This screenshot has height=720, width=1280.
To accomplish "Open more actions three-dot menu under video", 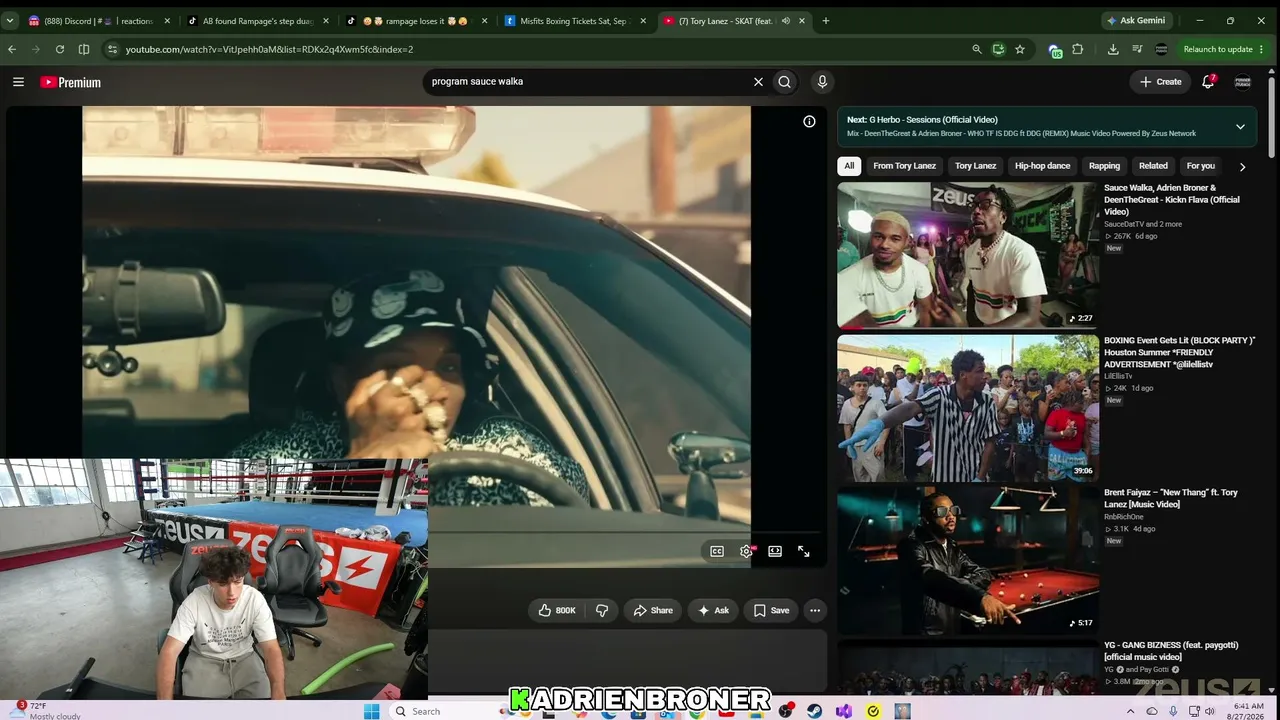I will click(815, 610).
